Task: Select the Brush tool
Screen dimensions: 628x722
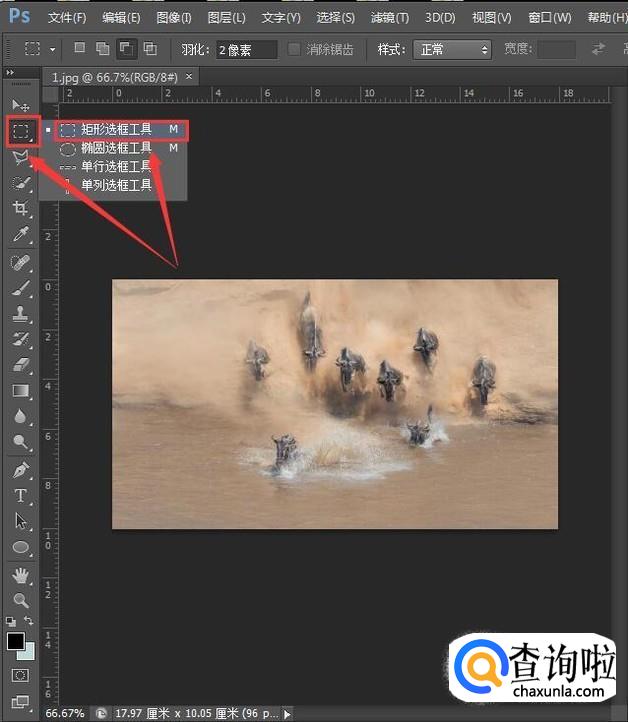Action: pyautogui.click(x=21, y=289)
